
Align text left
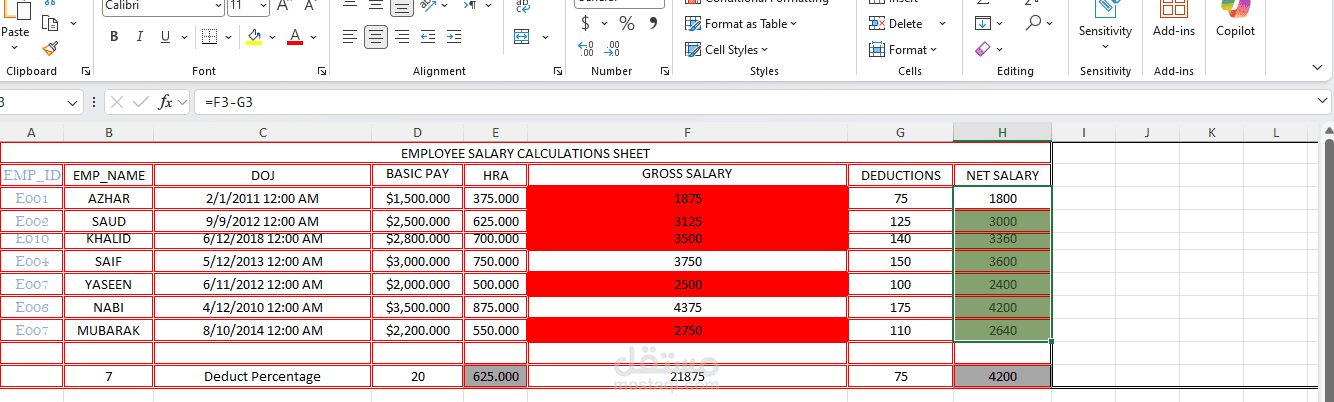point(350,37)
